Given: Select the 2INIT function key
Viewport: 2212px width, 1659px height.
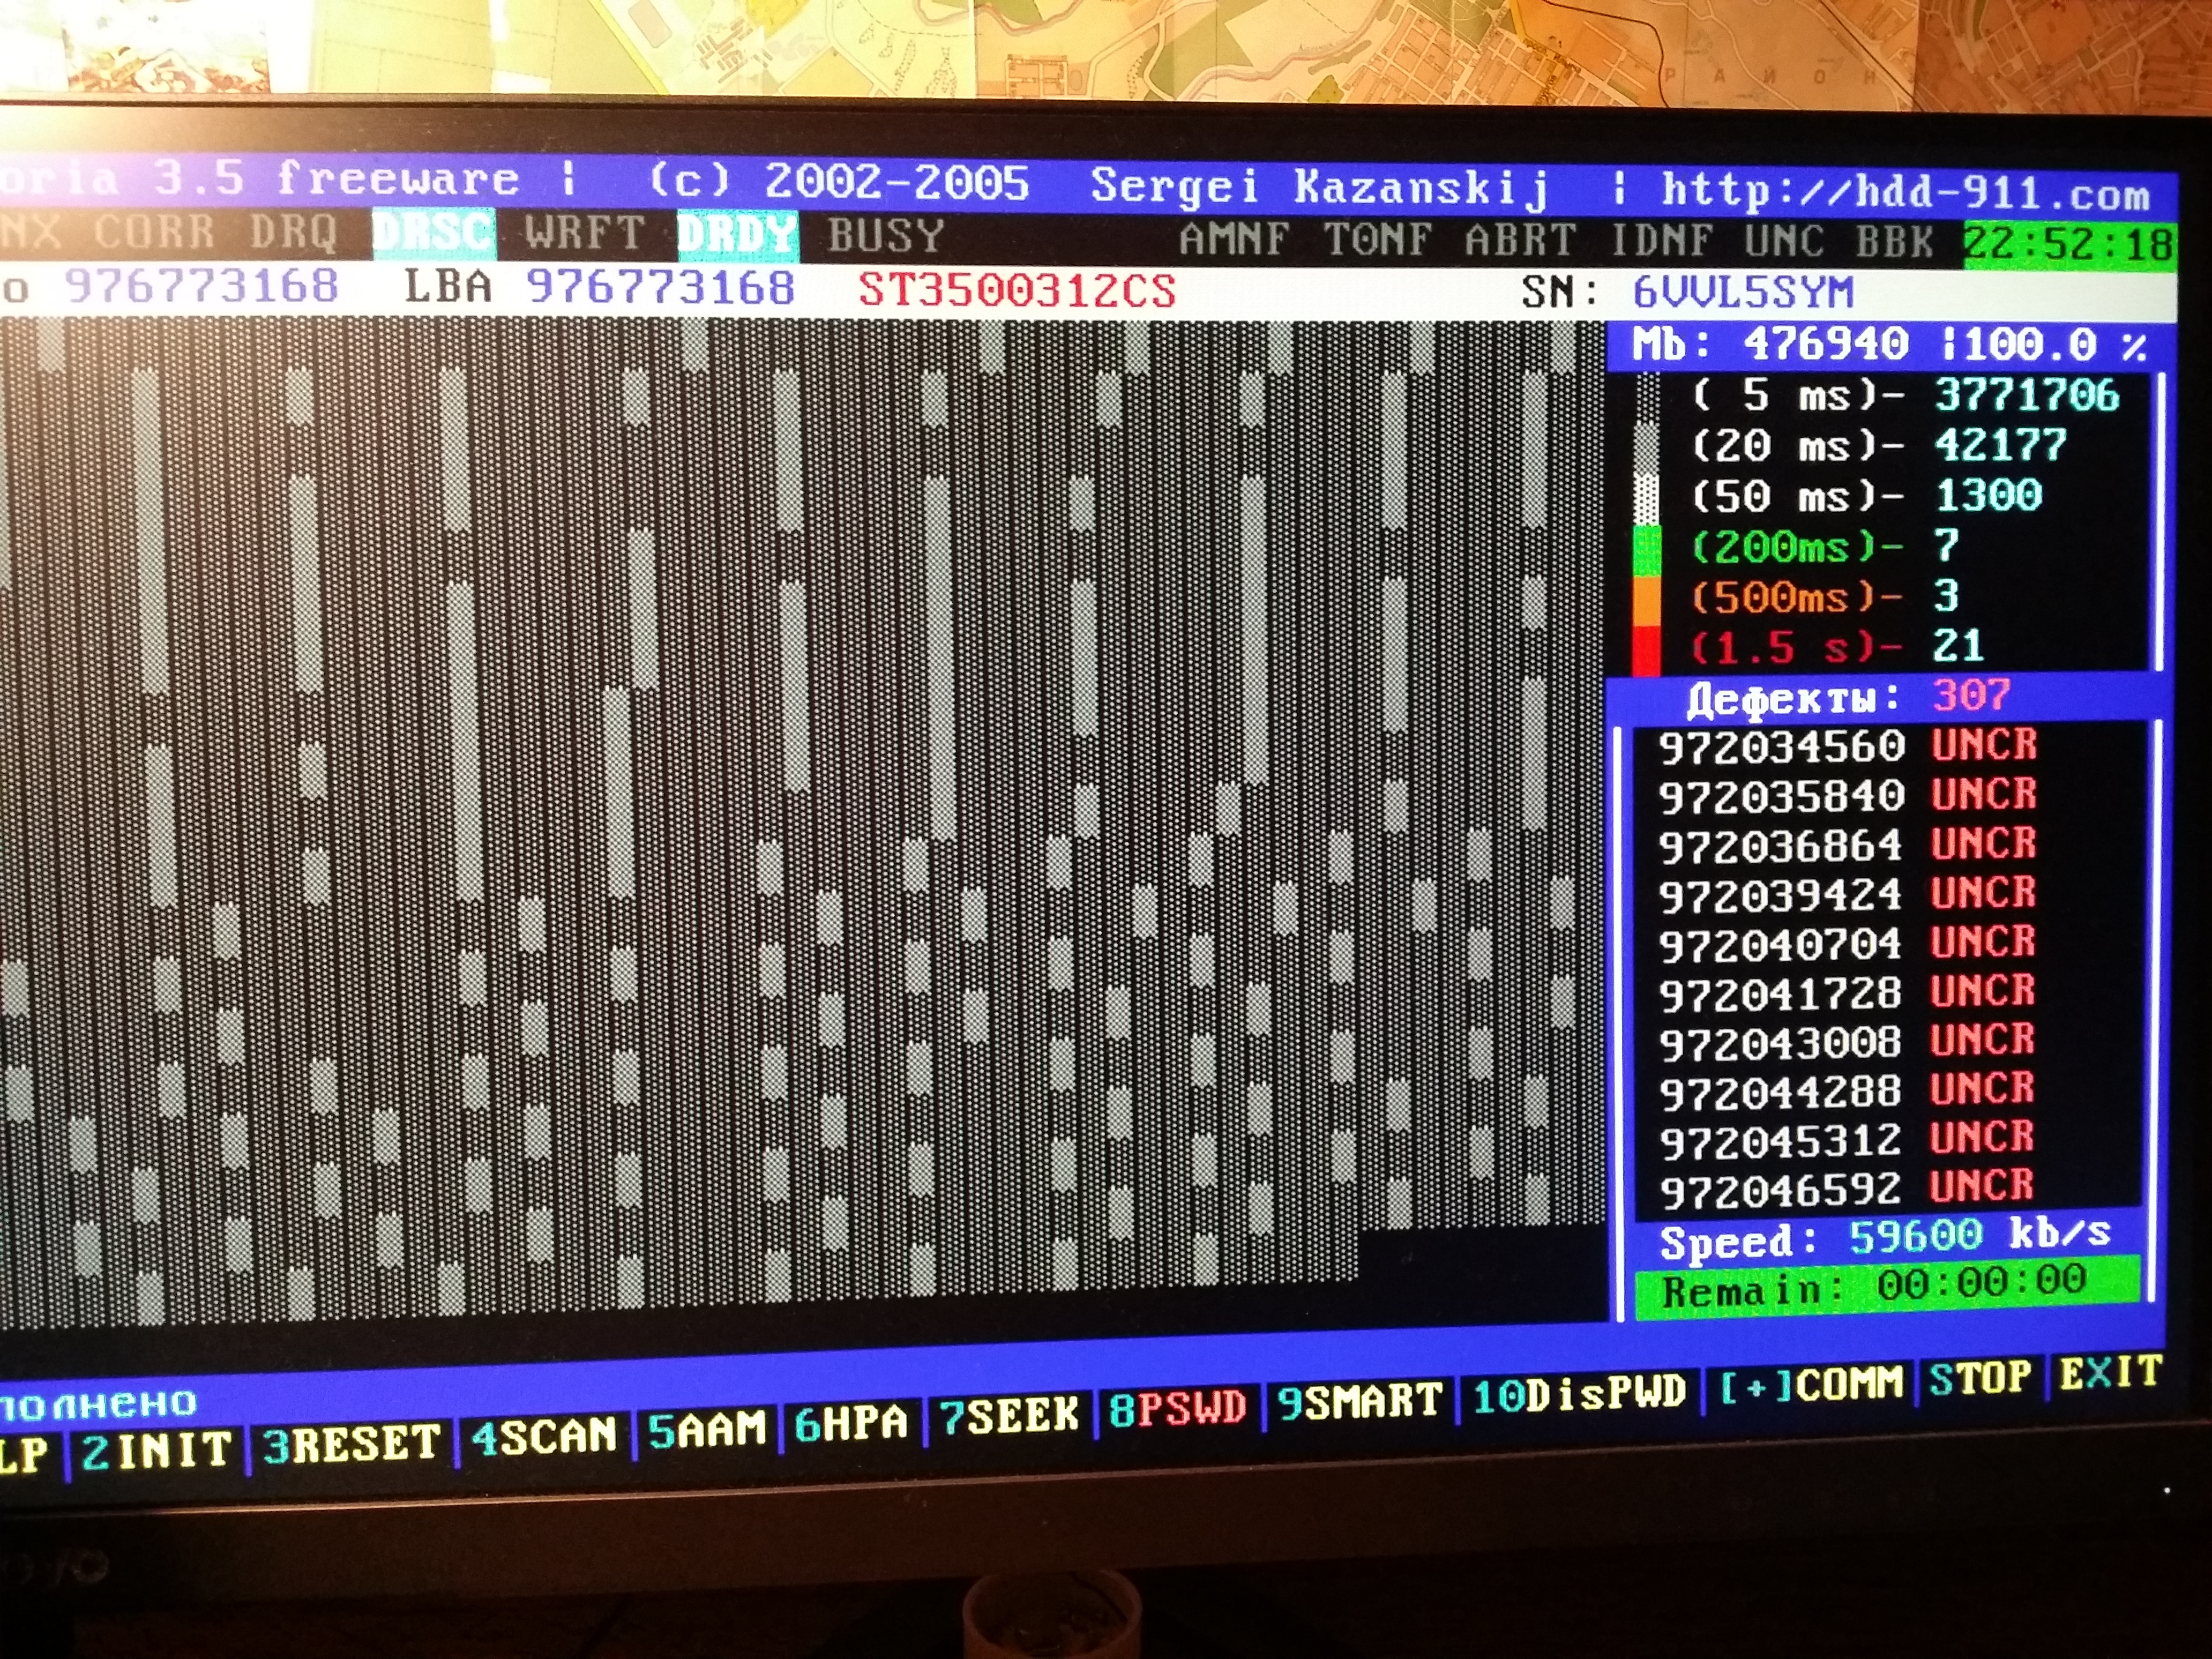Looking at the screenshot, I should click(157, 1451).
